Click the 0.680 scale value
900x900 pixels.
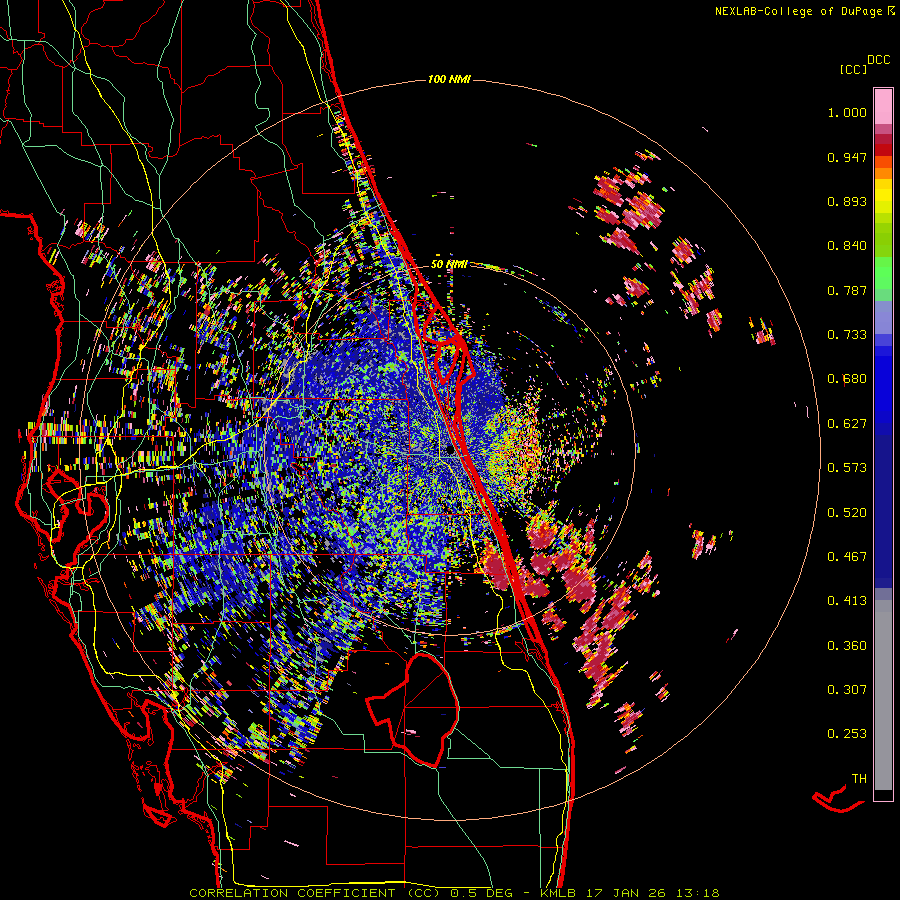[847, 379]
